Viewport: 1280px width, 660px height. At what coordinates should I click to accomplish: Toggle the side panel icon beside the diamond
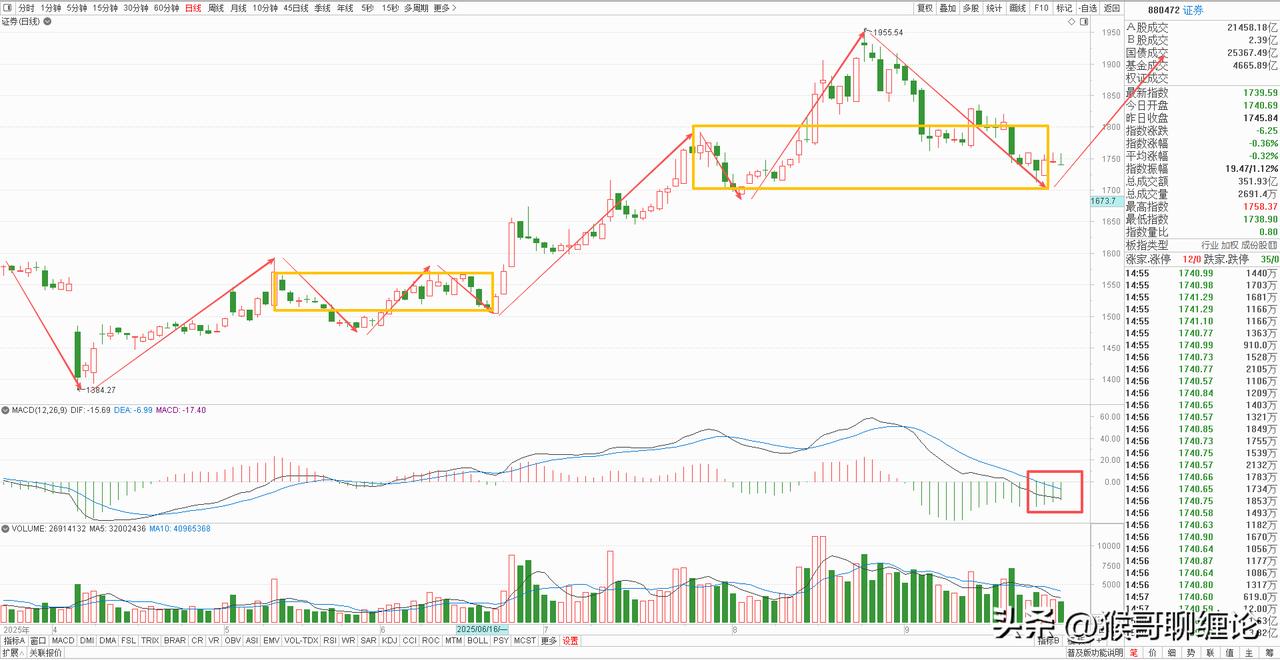click(1084, 21)
